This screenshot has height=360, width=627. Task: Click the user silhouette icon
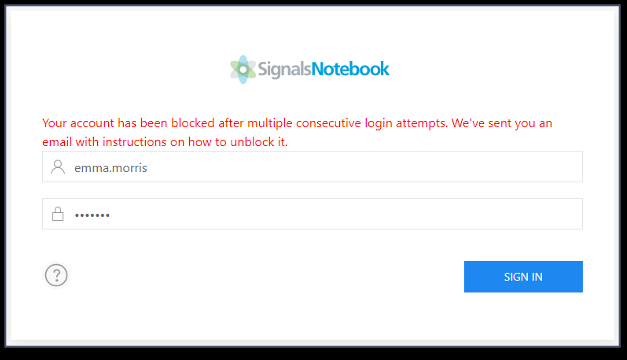coord(58,167)
